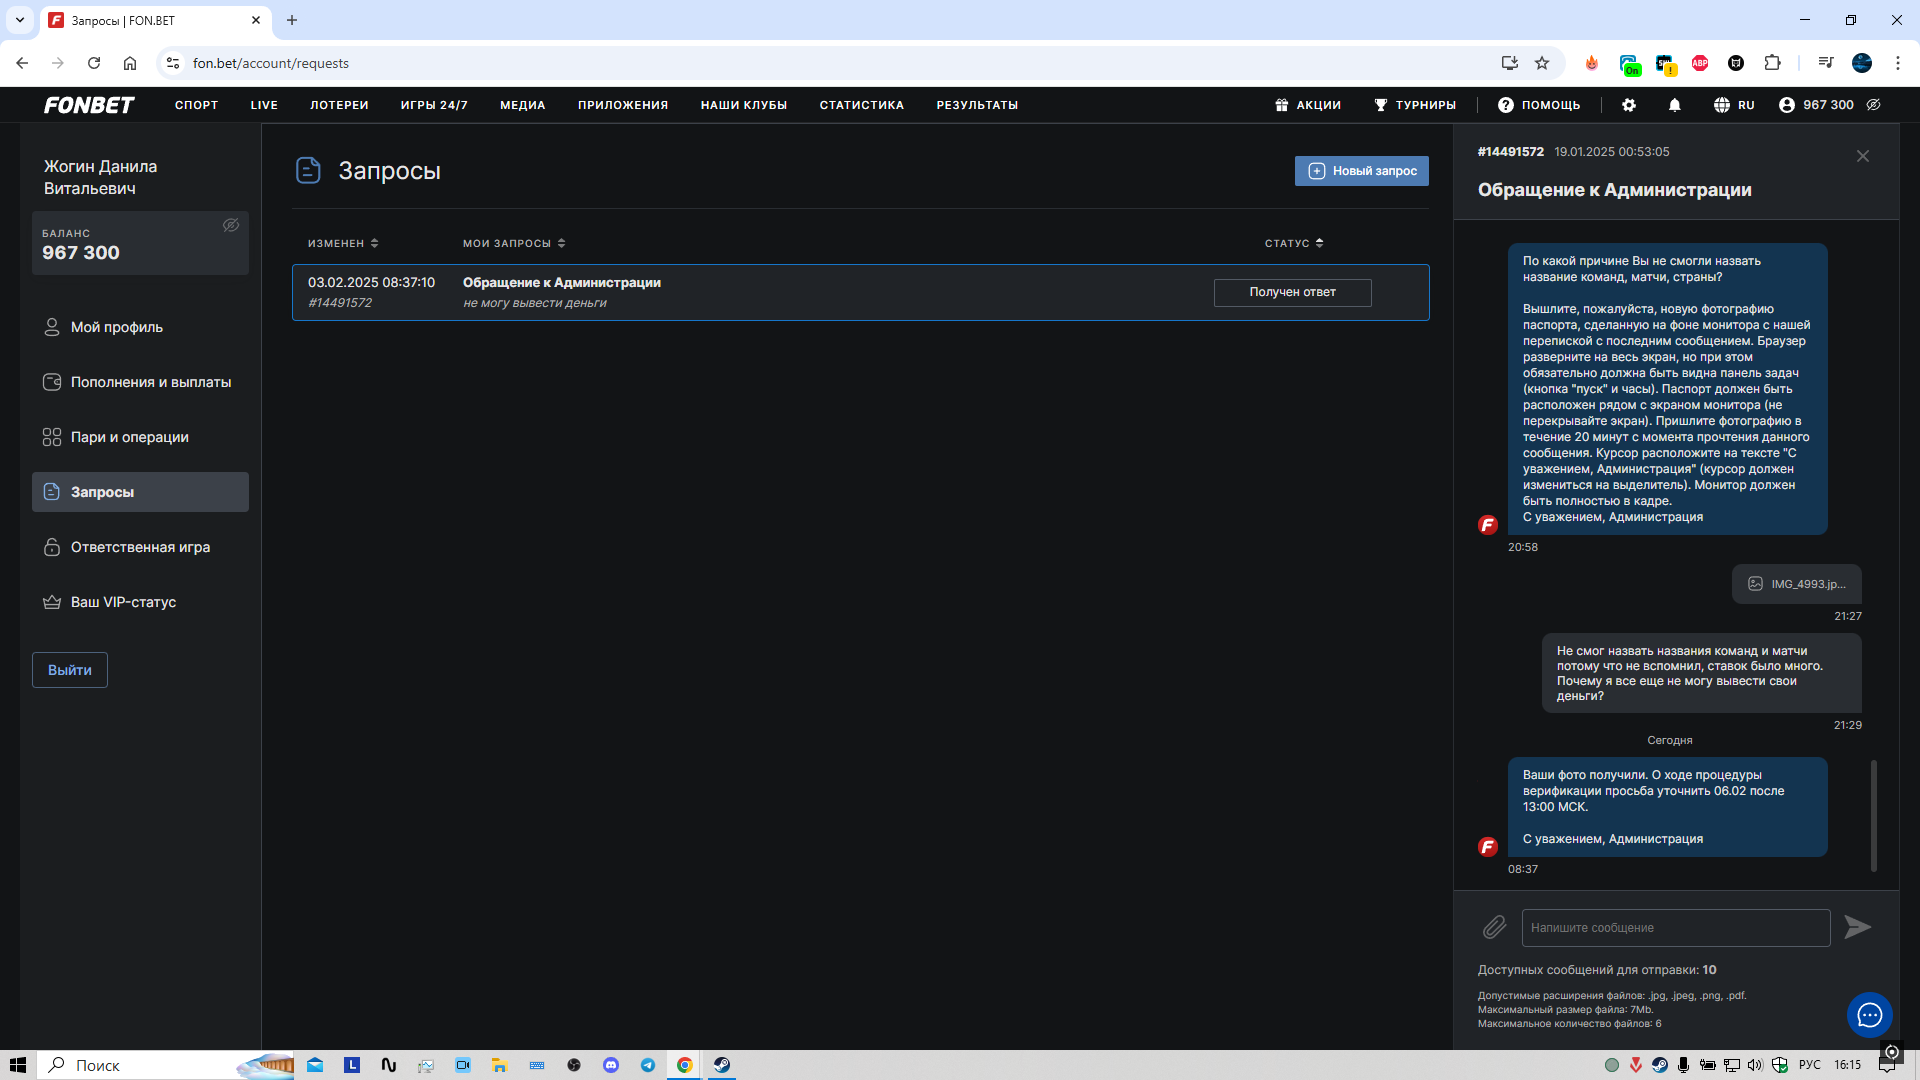1920x1080 pixels.
Task: Open Пари и операции in sidebar
Action: click(x=140, y=437)
